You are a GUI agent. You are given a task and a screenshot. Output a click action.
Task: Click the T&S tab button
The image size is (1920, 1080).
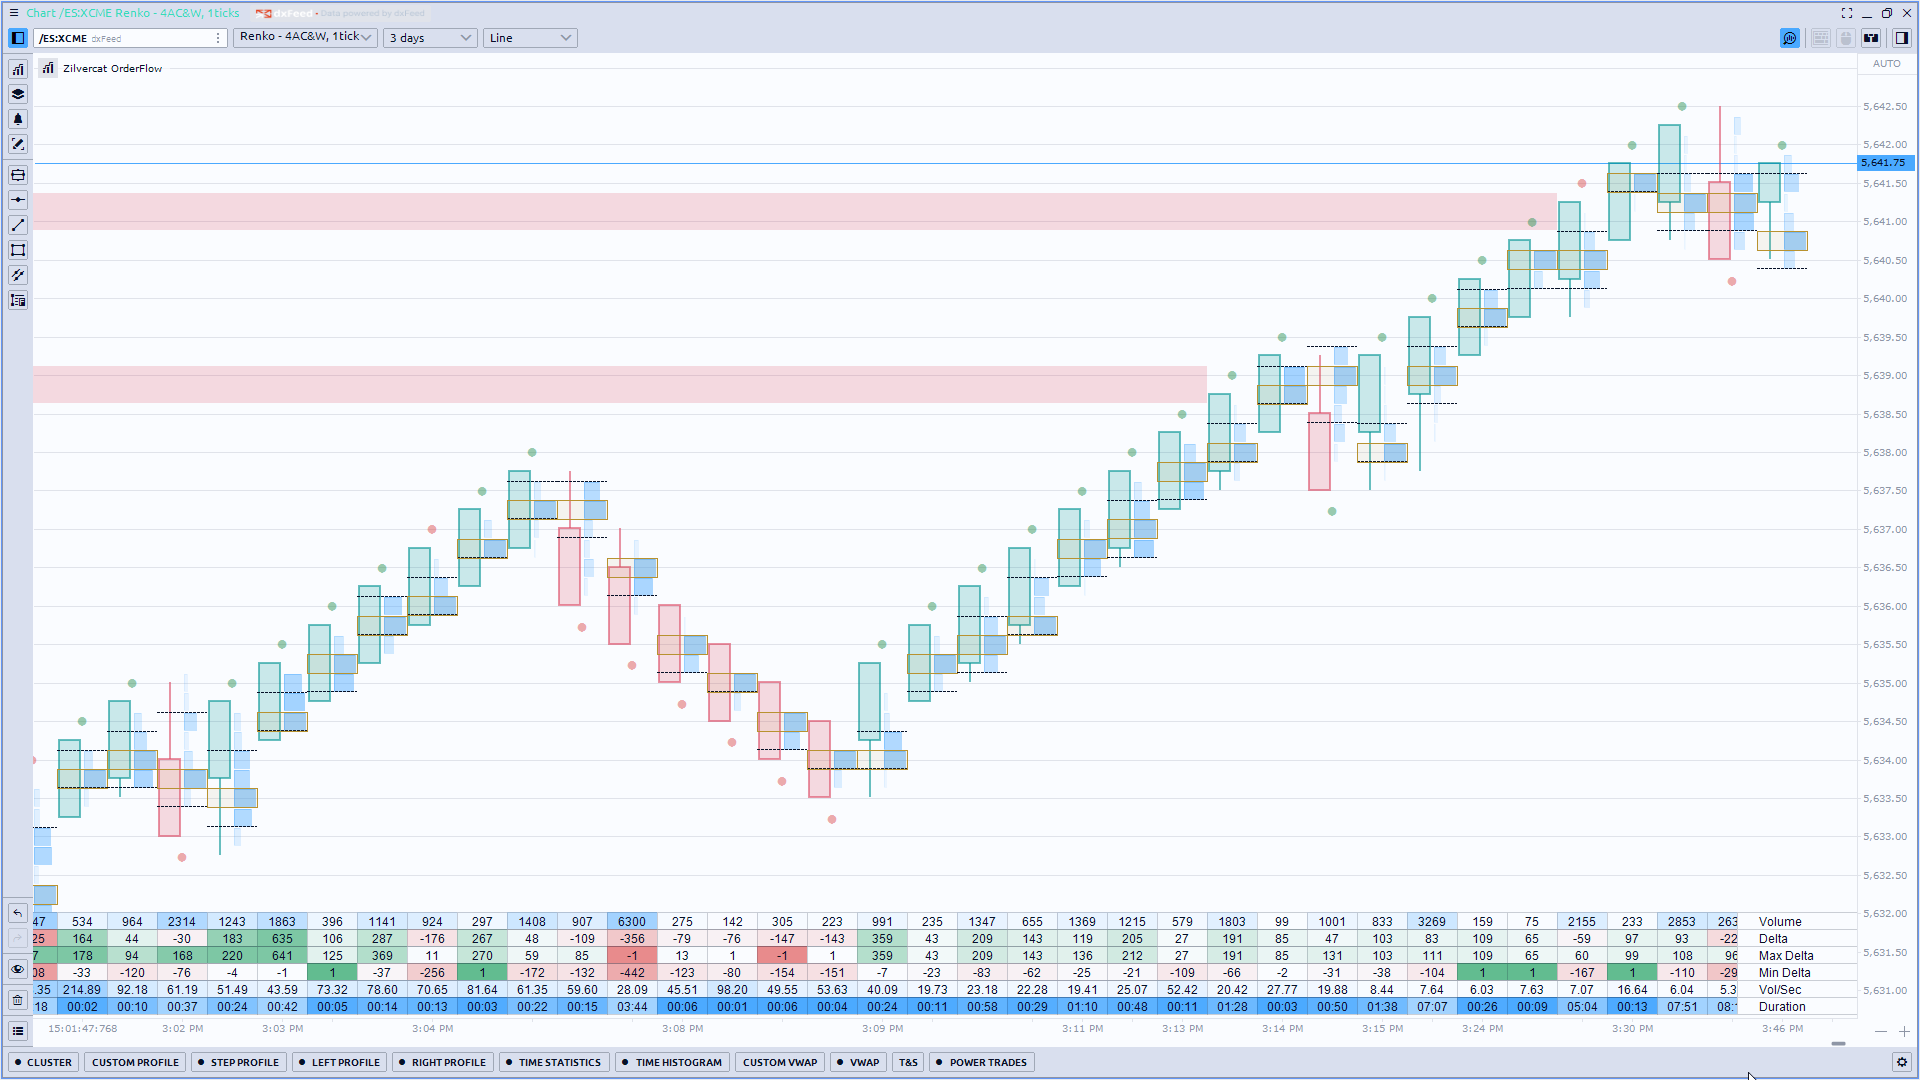pos(908,1062)
